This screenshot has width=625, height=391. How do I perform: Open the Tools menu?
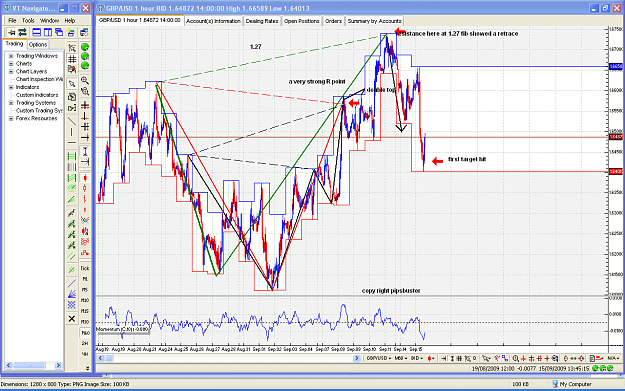[28, 20]
